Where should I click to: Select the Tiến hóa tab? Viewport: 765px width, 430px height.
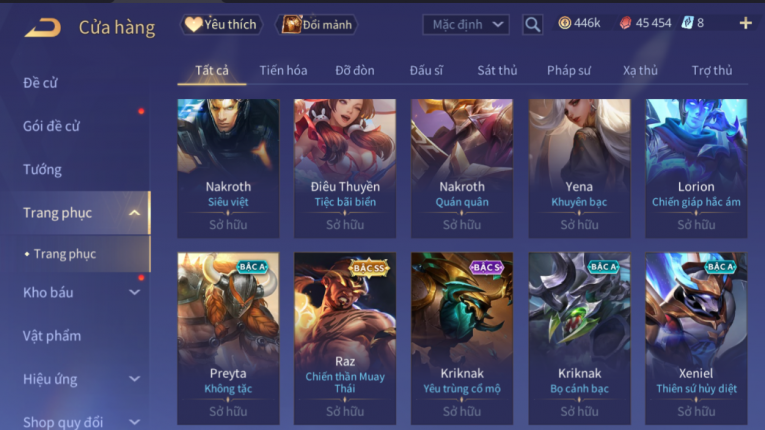pyautogui.click(x=283, y=70)
